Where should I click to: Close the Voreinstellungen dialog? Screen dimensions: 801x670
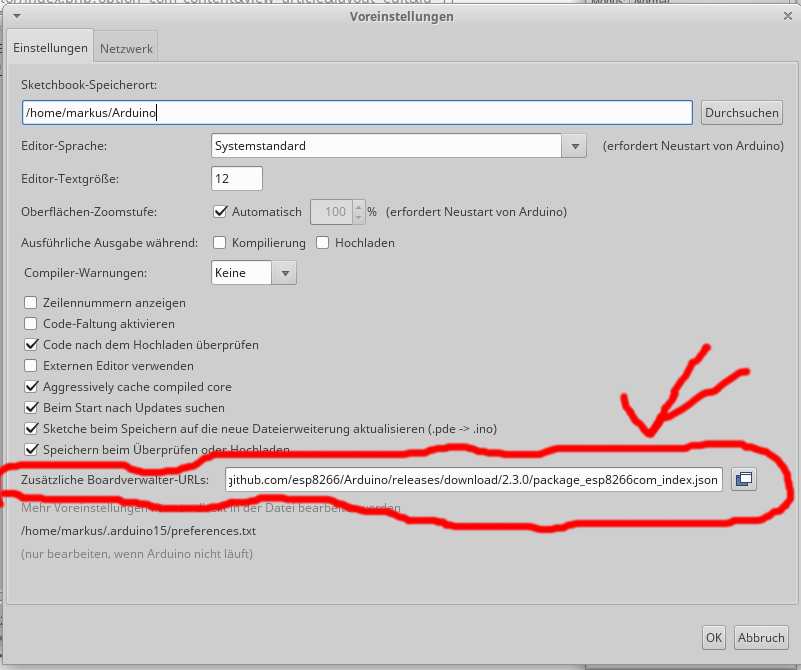point(787,16)
